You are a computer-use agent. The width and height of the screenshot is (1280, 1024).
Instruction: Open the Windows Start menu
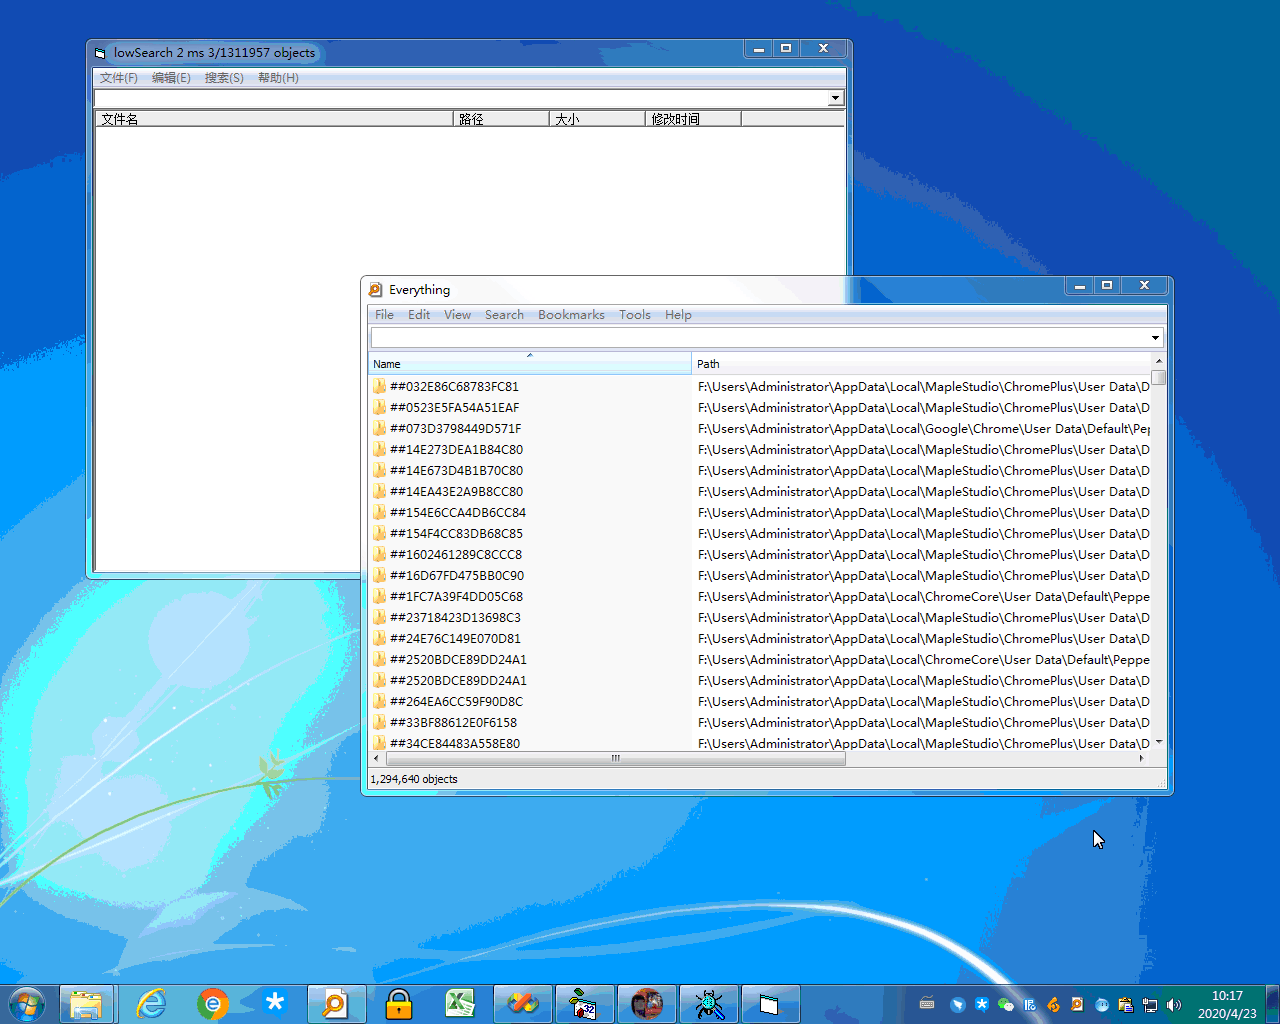[x=27, y=1004]
